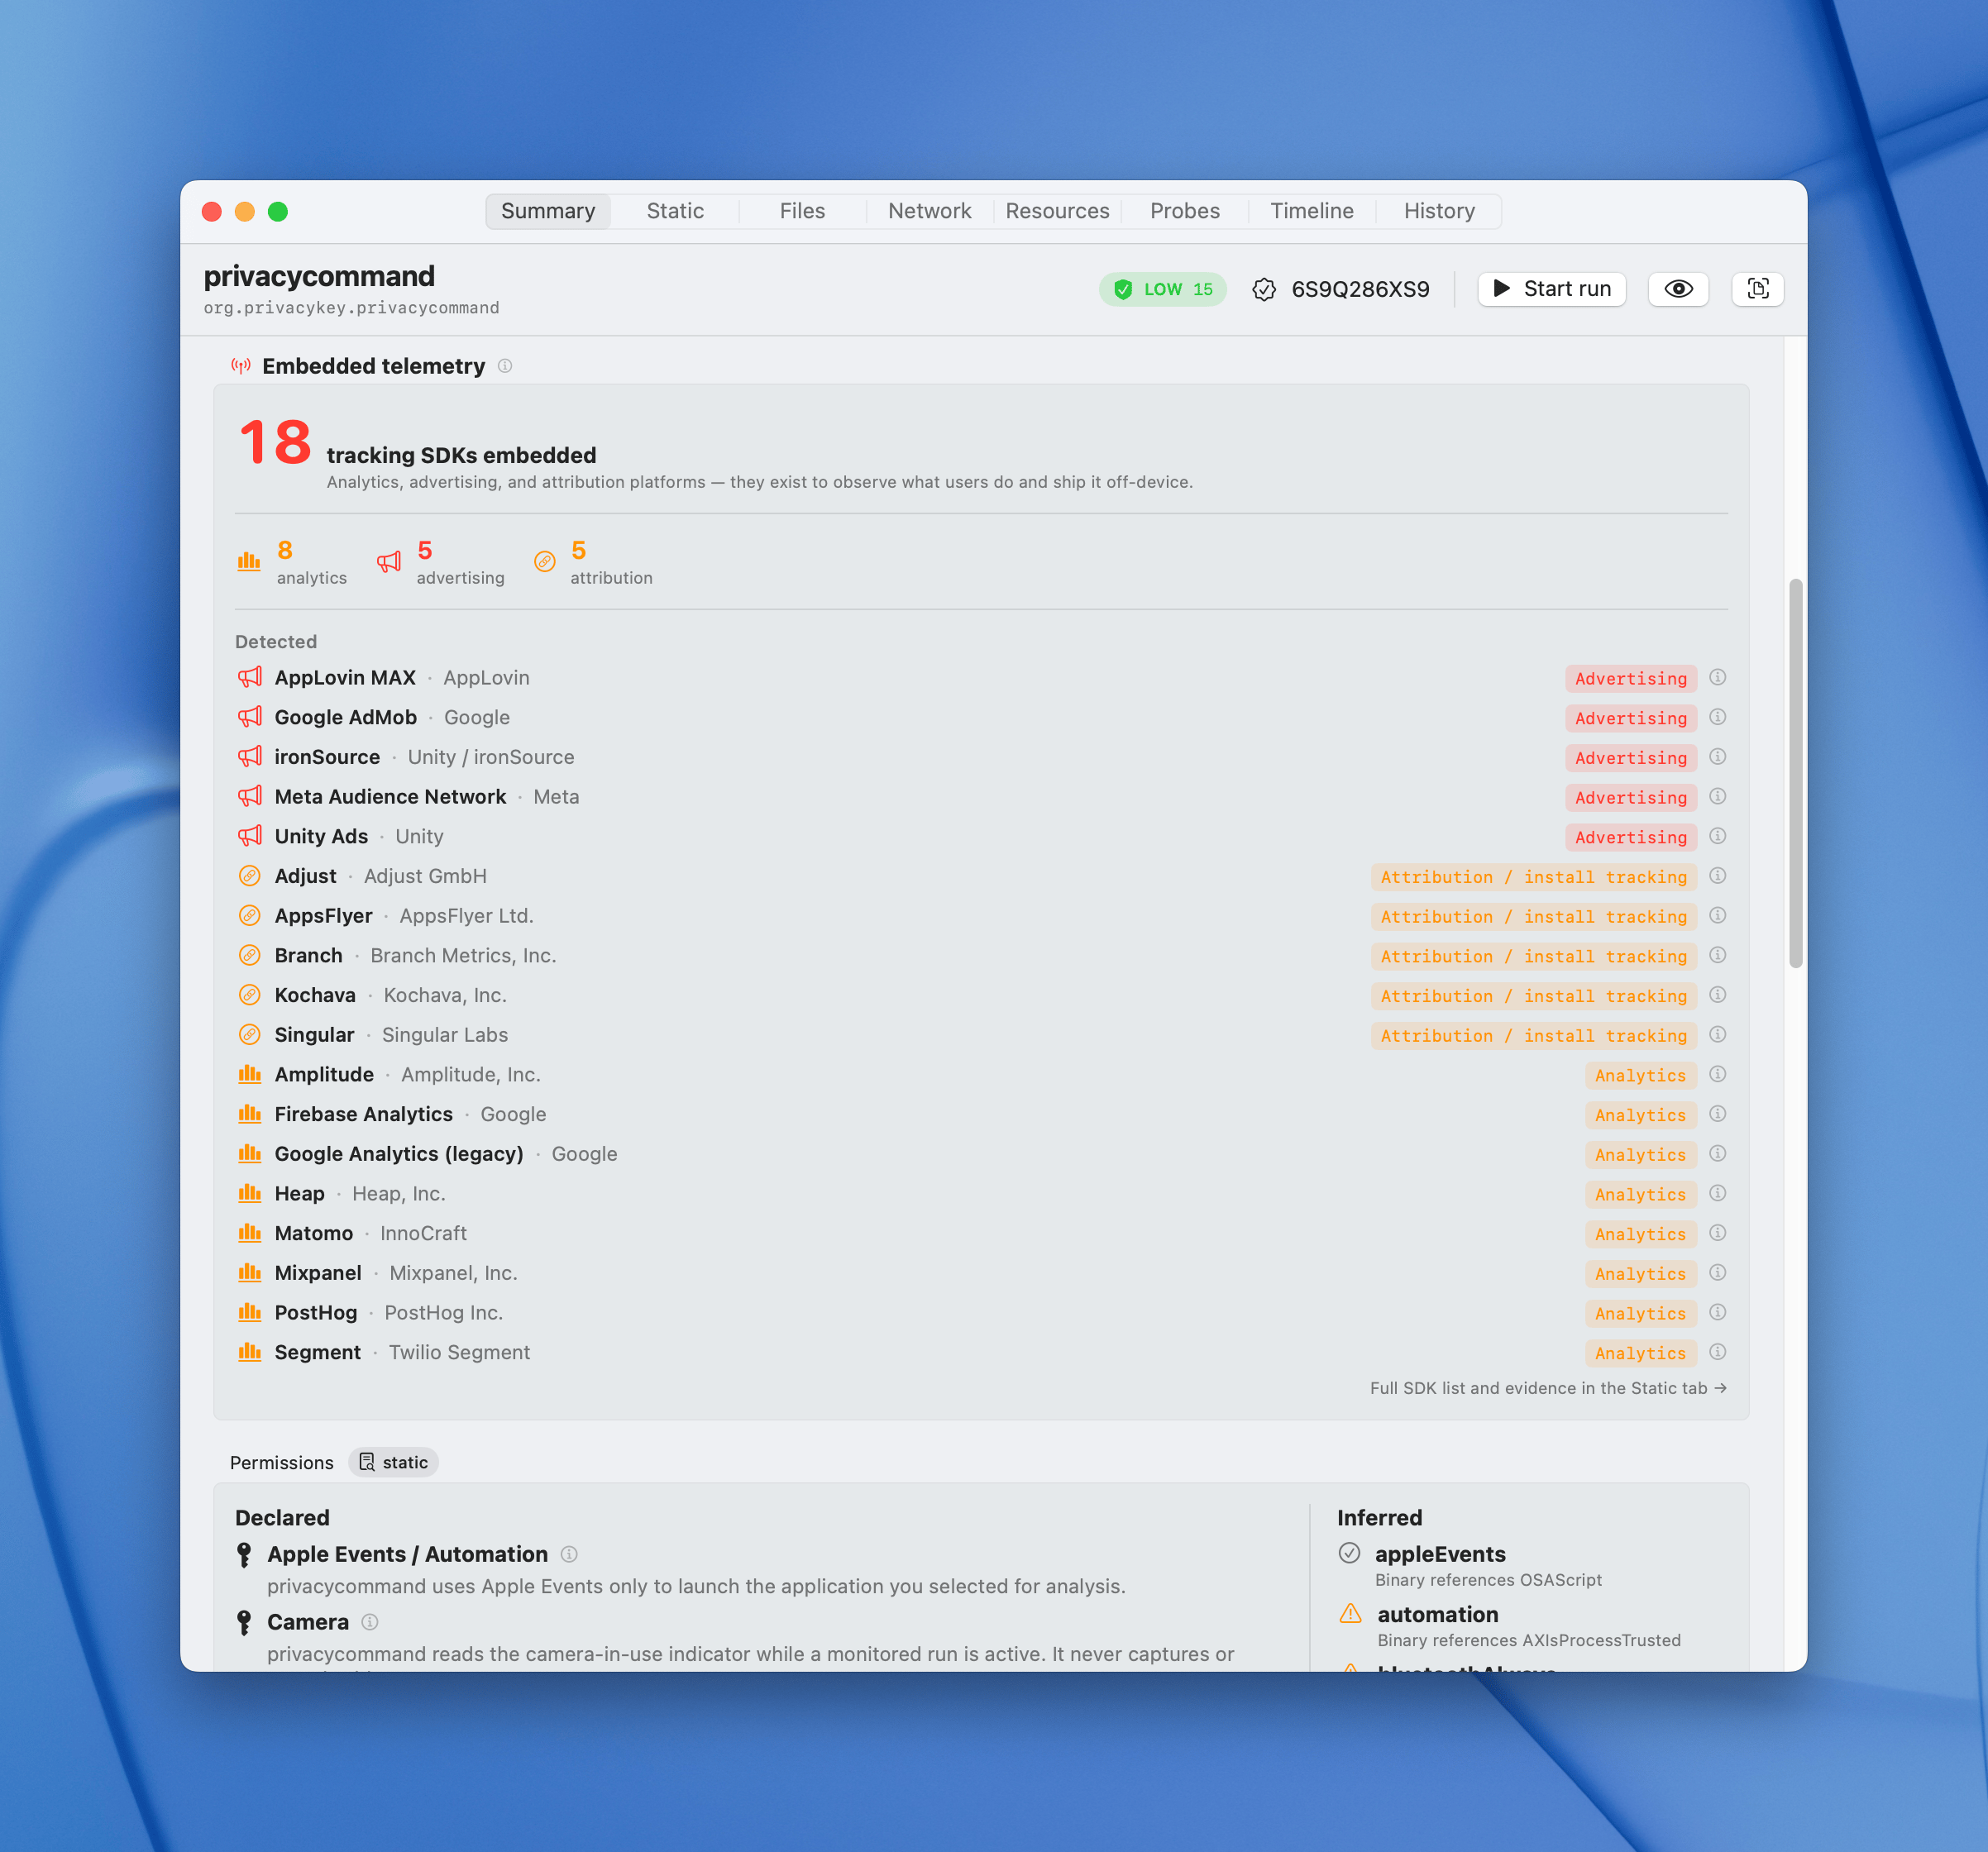Click the static permissions badge

point(394,1462)
